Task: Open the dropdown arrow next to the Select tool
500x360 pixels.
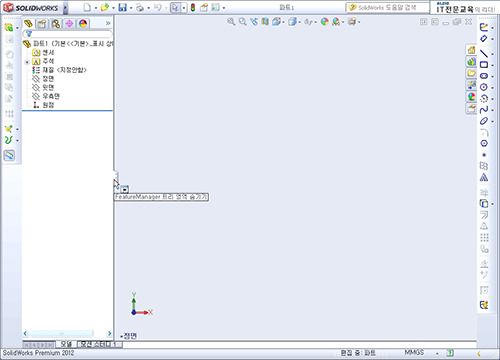Action: point(184,8)
